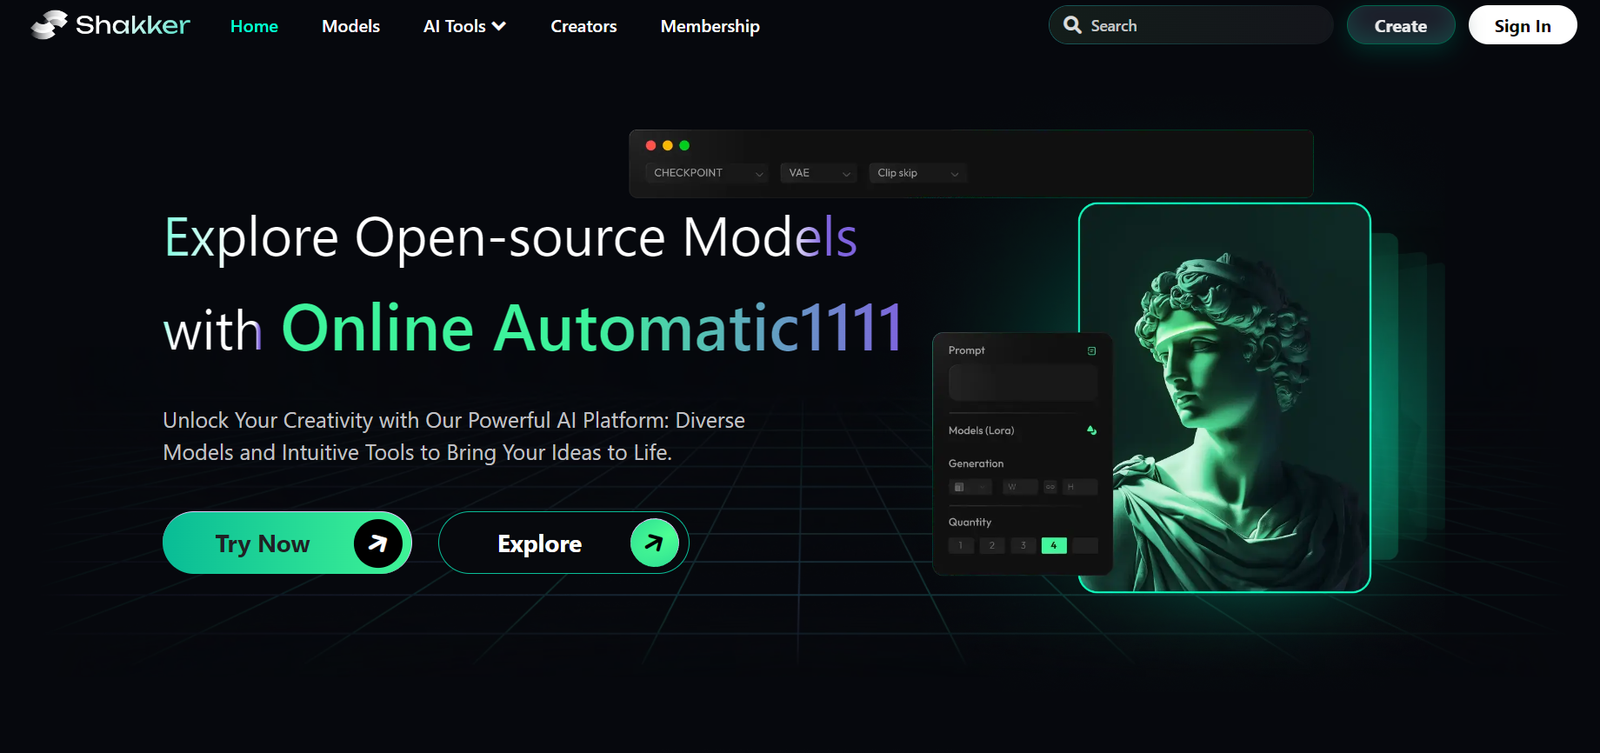
Task: Click the Prompt text box
Action: pos(1023,383)
